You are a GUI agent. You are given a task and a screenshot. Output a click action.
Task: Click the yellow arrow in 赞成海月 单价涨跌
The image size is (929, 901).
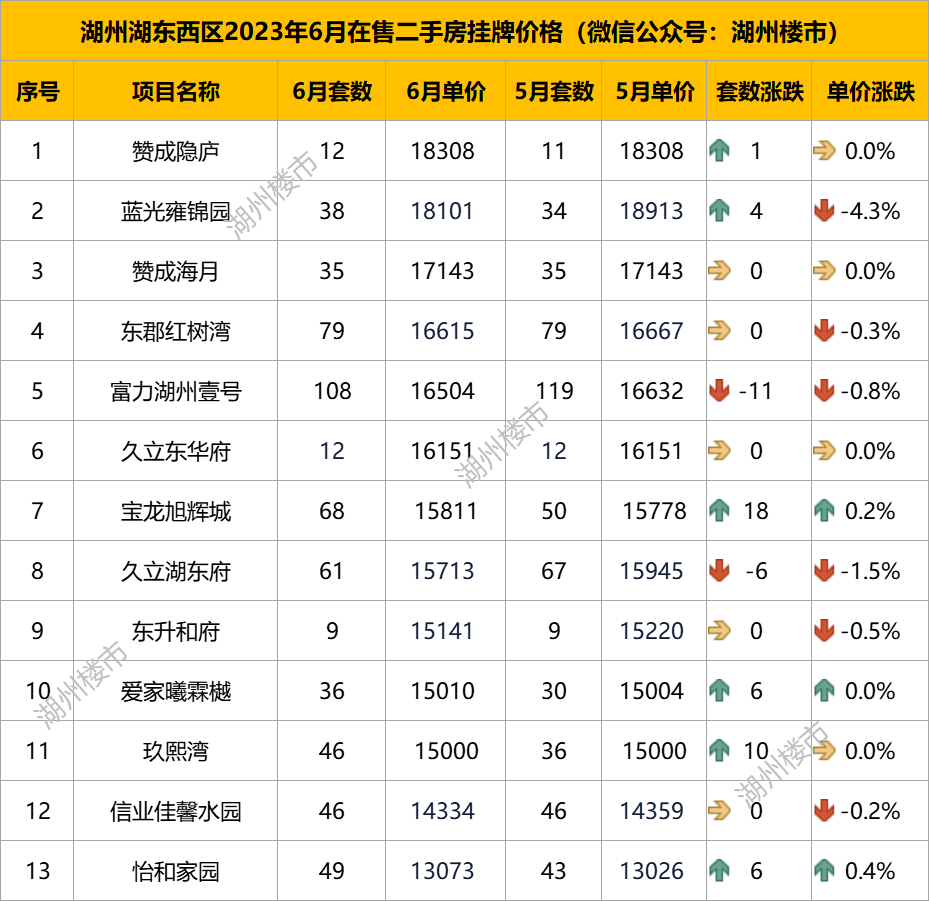point(824,271)
